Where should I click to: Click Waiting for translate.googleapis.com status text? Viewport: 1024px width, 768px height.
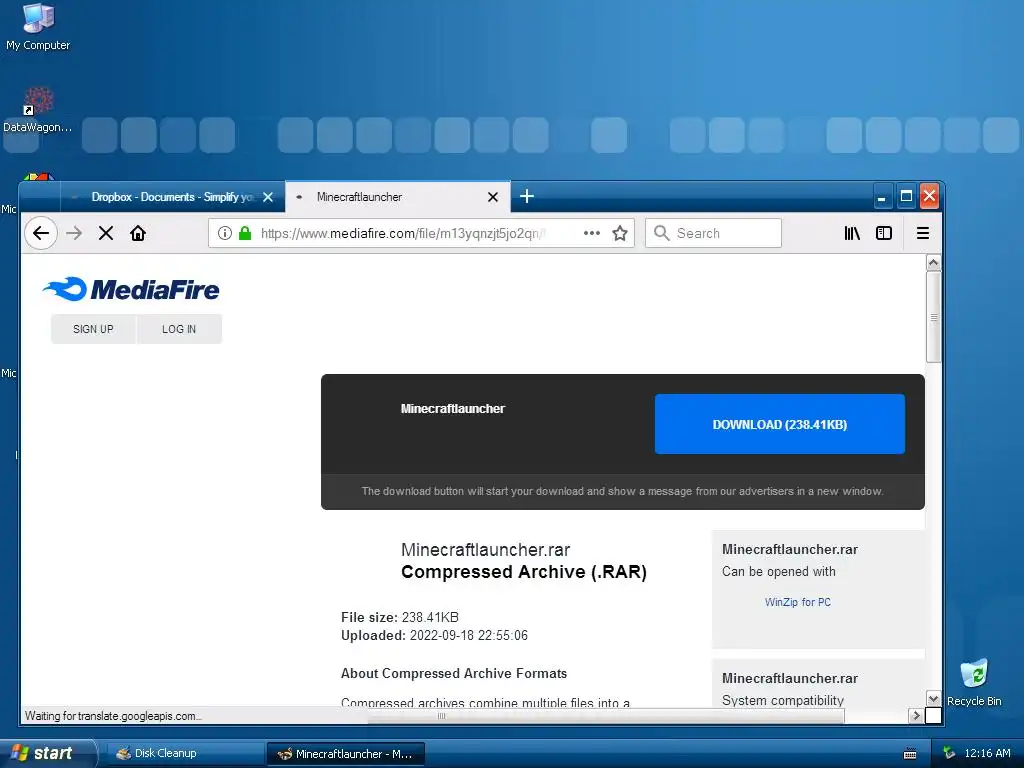tap(113, 716)
